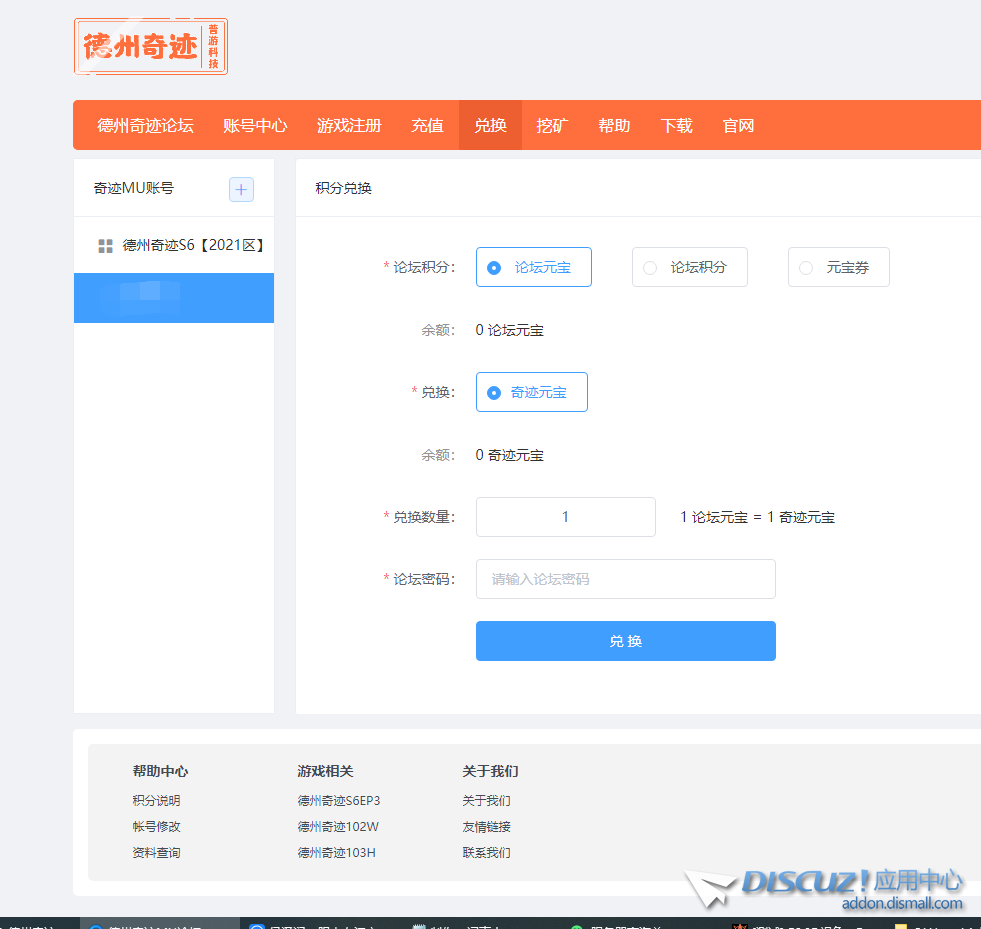The width and height of the screenshot is (981, 929).
Task: Expand the 德州奇迹S6【2021区】 server entry
Action: pyautogui.click(x=192, y=246)
